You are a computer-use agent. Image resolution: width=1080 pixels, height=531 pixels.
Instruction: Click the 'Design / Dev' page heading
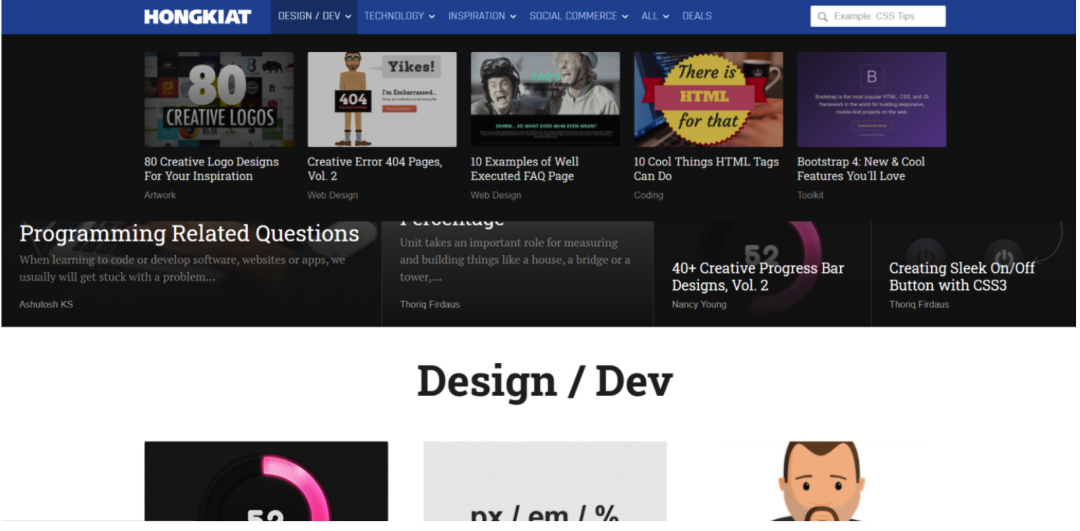coord(545,381)
